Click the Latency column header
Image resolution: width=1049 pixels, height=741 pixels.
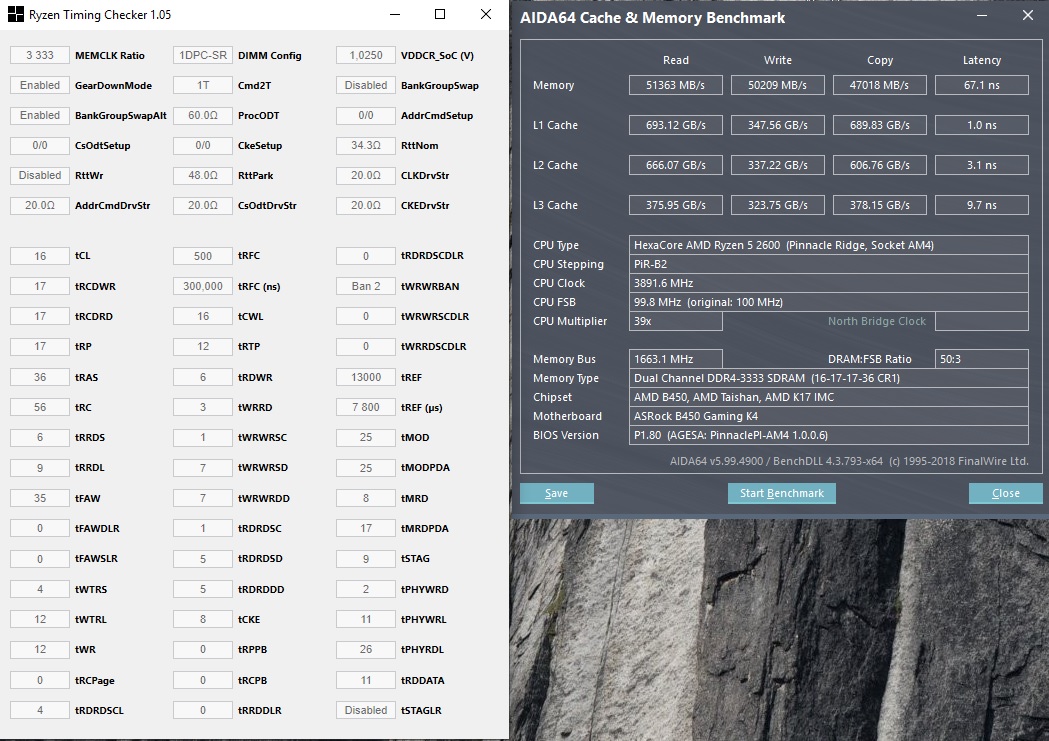click(981, 60)
